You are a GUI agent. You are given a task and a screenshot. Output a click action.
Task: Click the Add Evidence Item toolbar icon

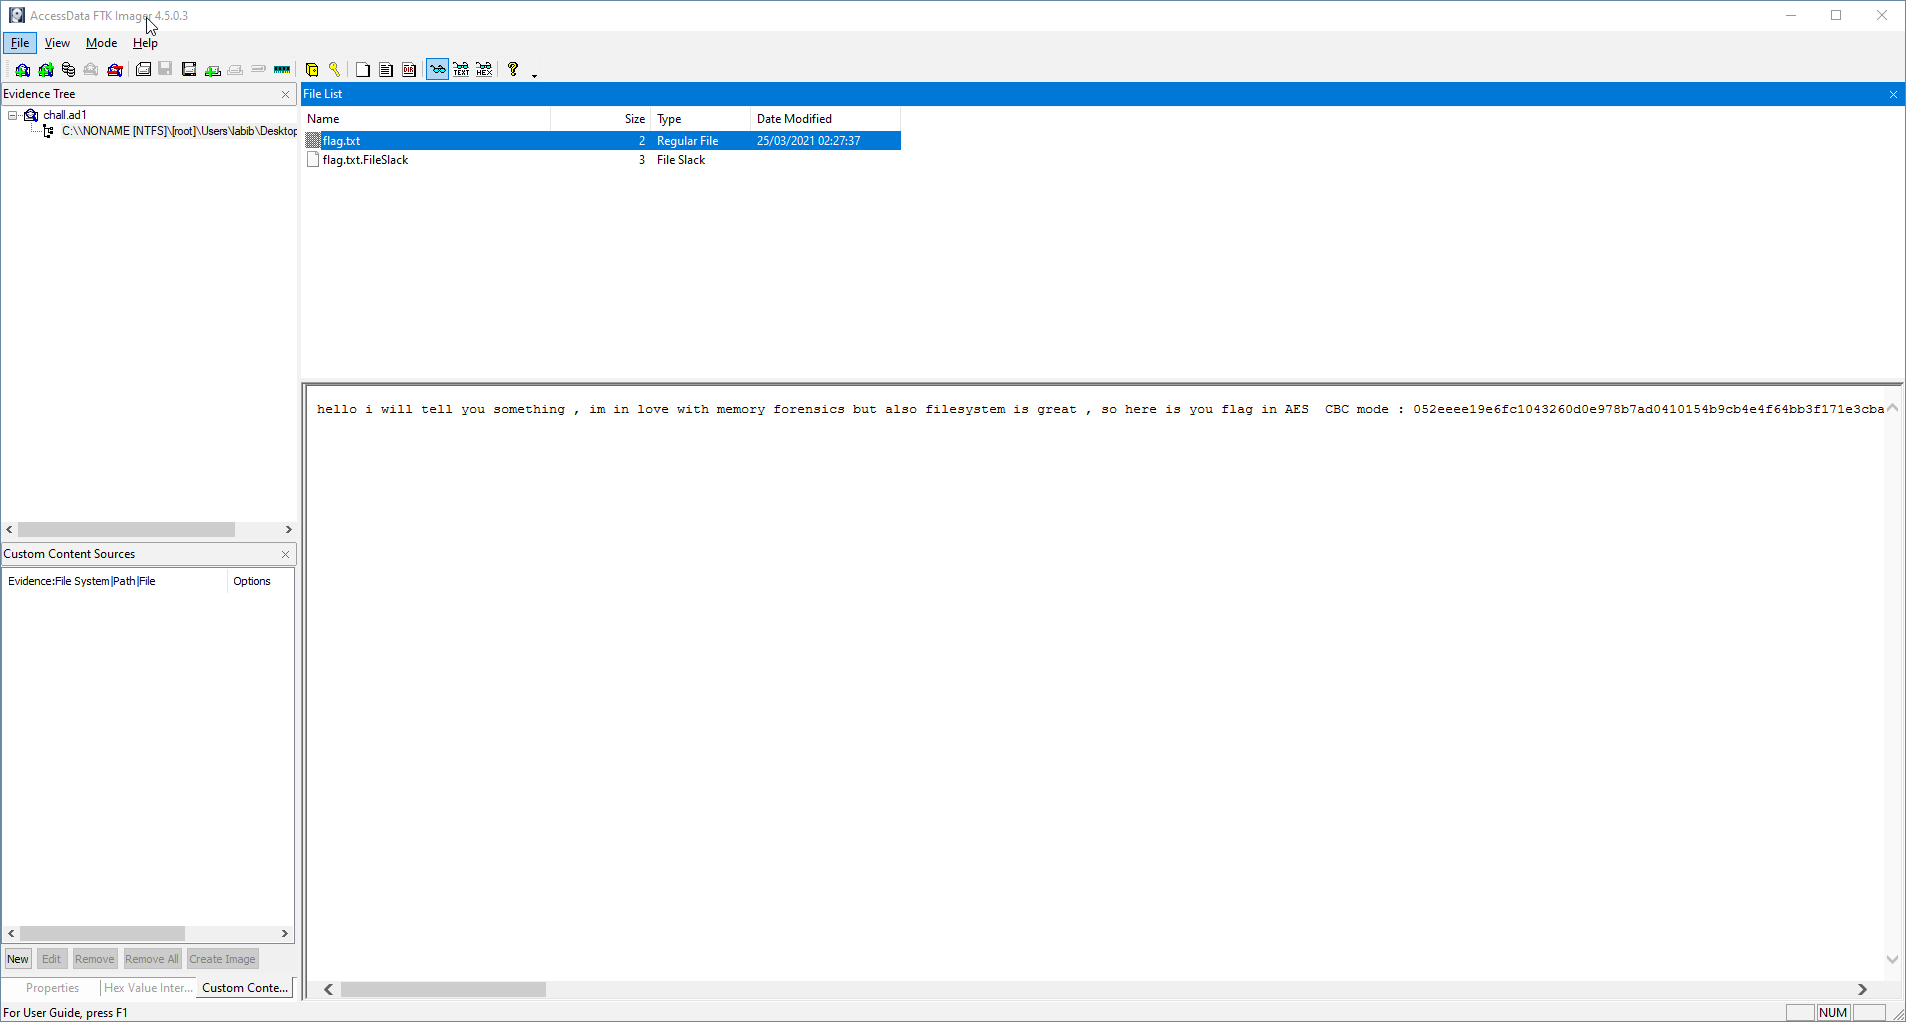coord(22,70)
